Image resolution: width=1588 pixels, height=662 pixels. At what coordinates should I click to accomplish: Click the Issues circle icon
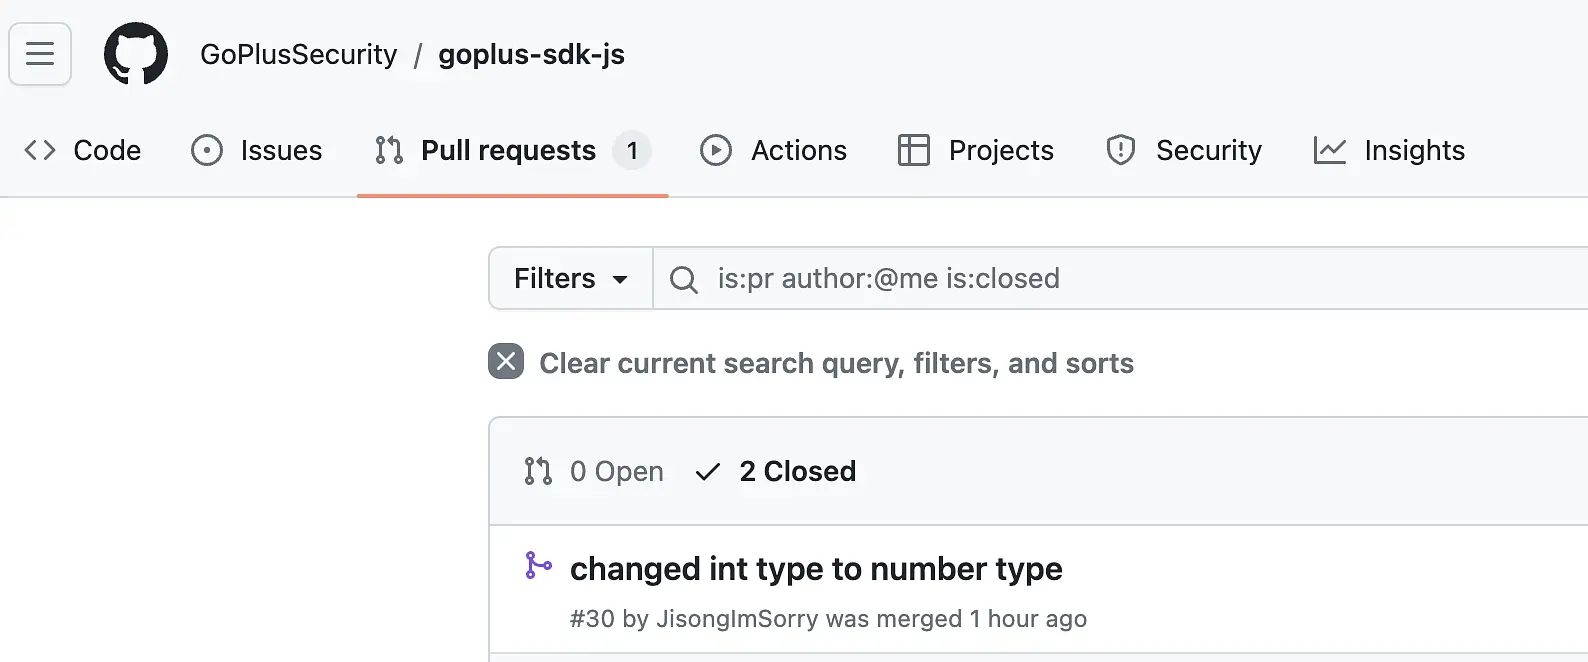click(x=207, y=150)
